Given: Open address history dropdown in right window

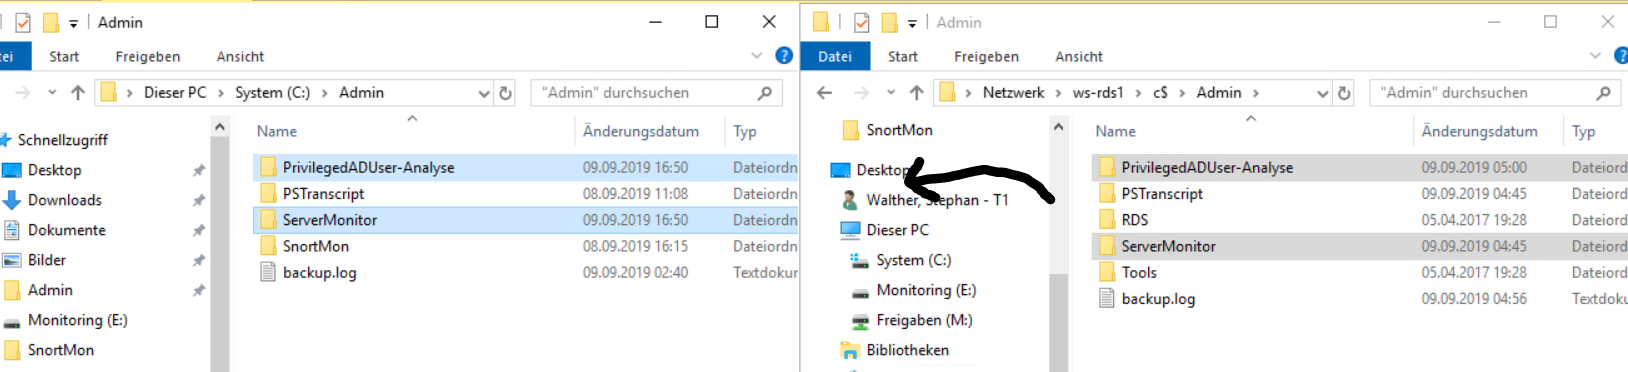Looking at the screenshot, I should 1322,93.
